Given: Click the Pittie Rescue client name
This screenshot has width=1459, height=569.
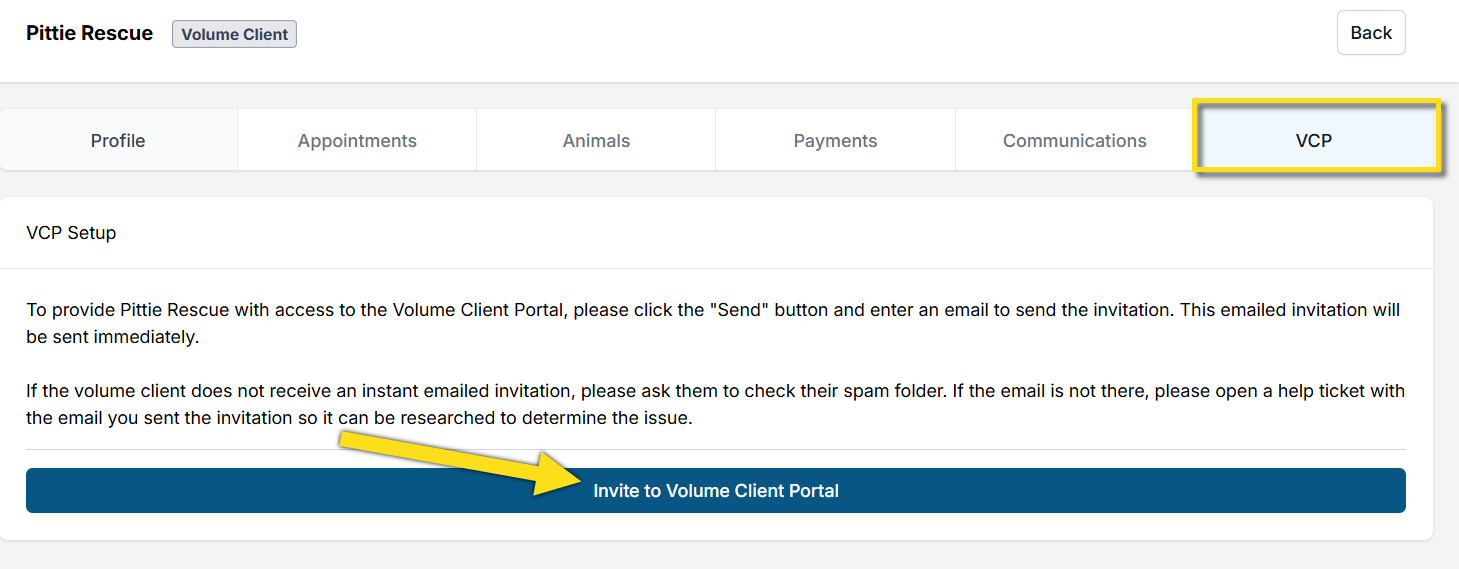Looking at the screenshot, I should [x=89, y=33].
